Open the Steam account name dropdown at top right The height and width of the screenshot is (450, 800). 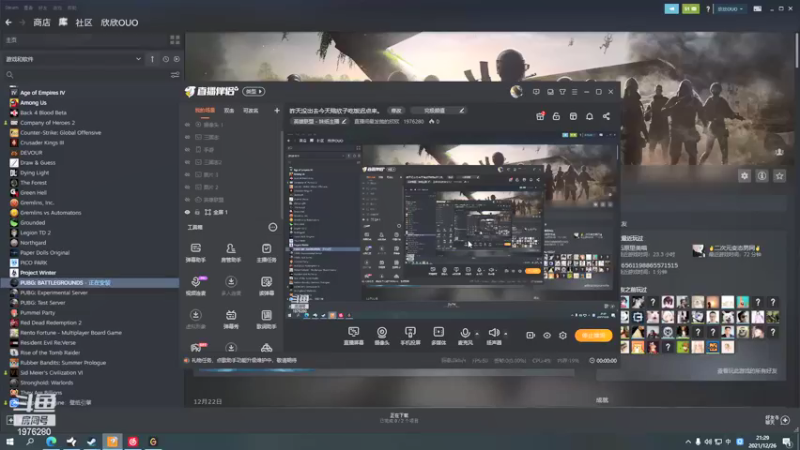click(730, 9)
